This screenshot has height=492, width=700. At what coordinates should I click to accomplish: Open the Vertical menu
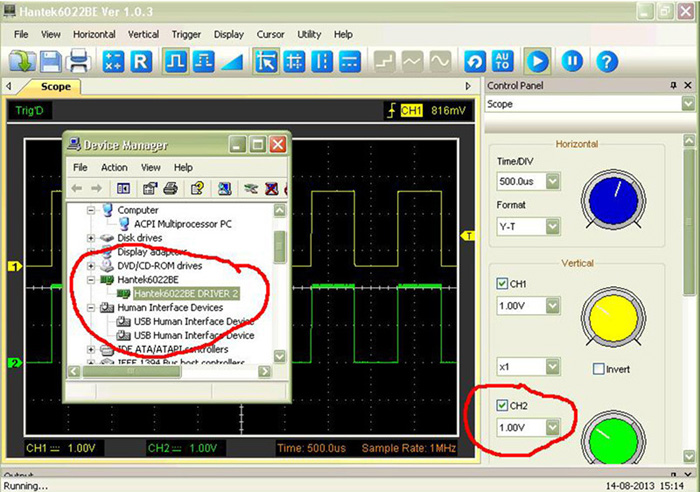tap(143, 34)
